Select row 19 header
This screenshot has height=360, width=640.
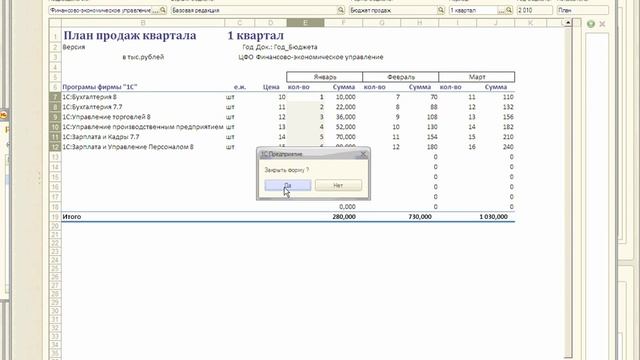click(x=55, y=217)
